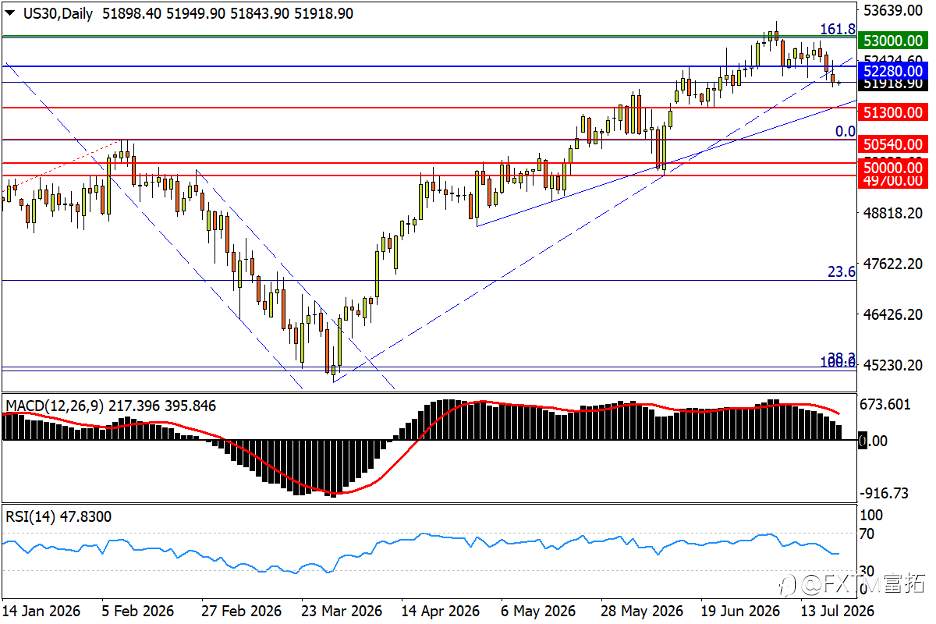
Task: Click the 46426.20 price axis value
Action: tap(893, 314)
